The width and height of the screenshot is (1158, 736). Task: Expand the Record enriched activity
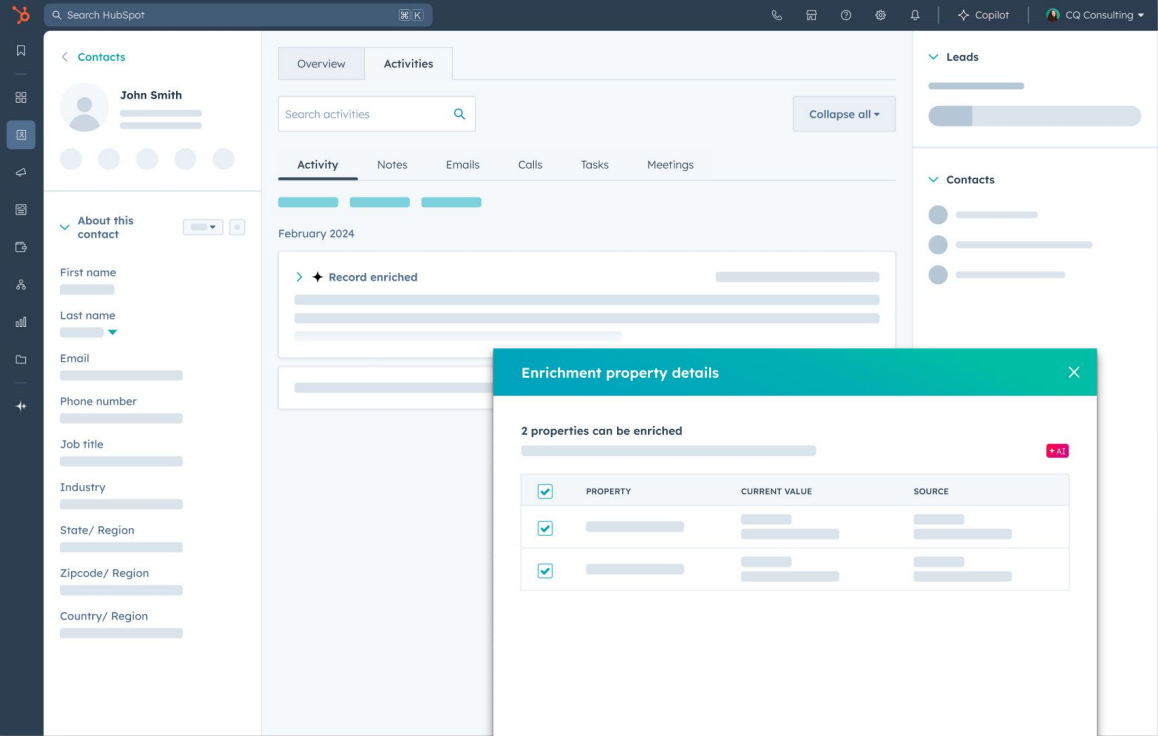pyautogui.click(x=299, y=277)
